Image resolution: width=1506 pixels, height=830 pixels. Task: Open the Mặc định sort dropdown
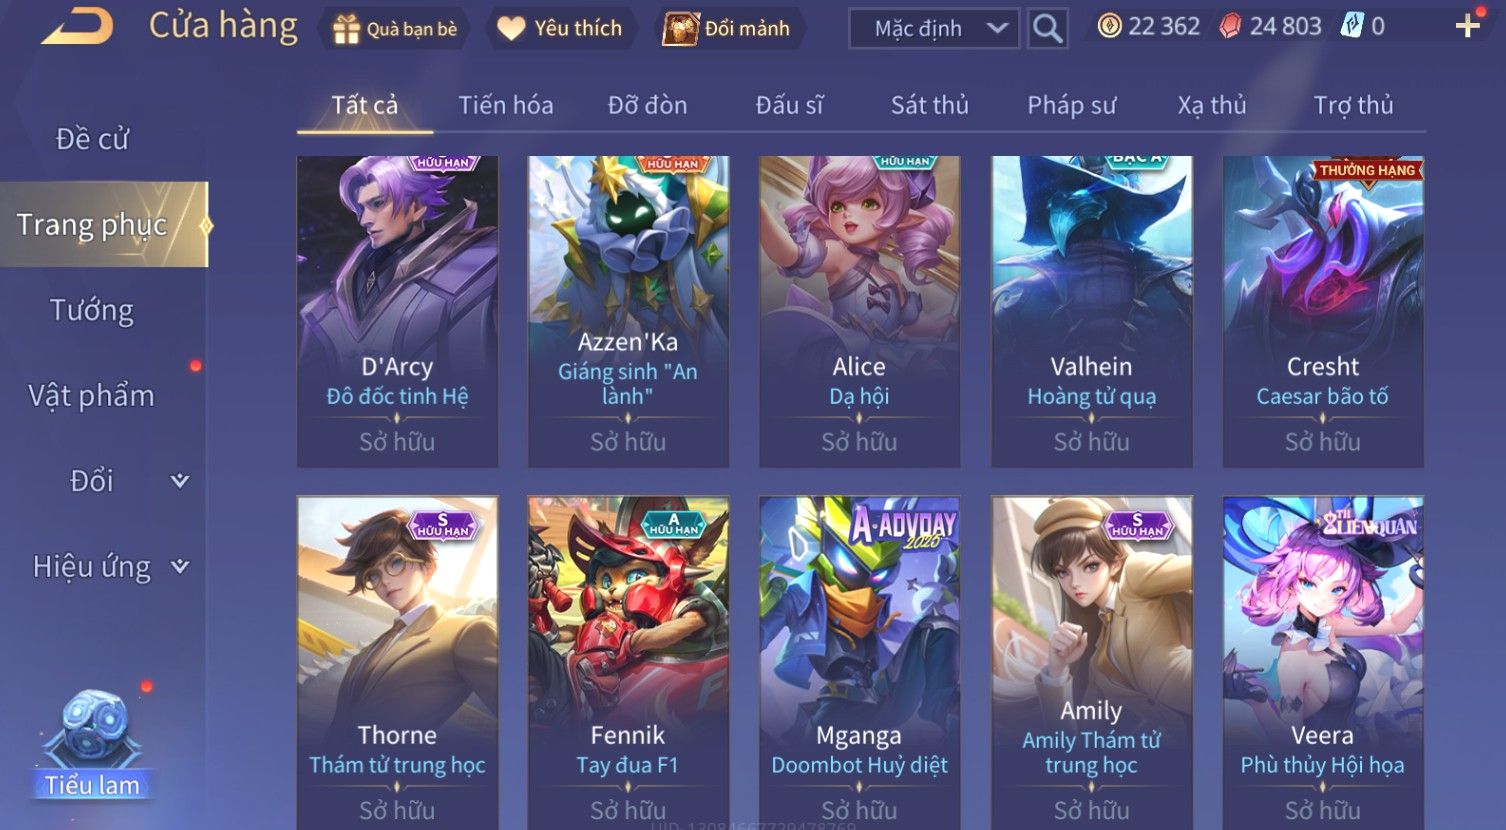tap(934, 28)
